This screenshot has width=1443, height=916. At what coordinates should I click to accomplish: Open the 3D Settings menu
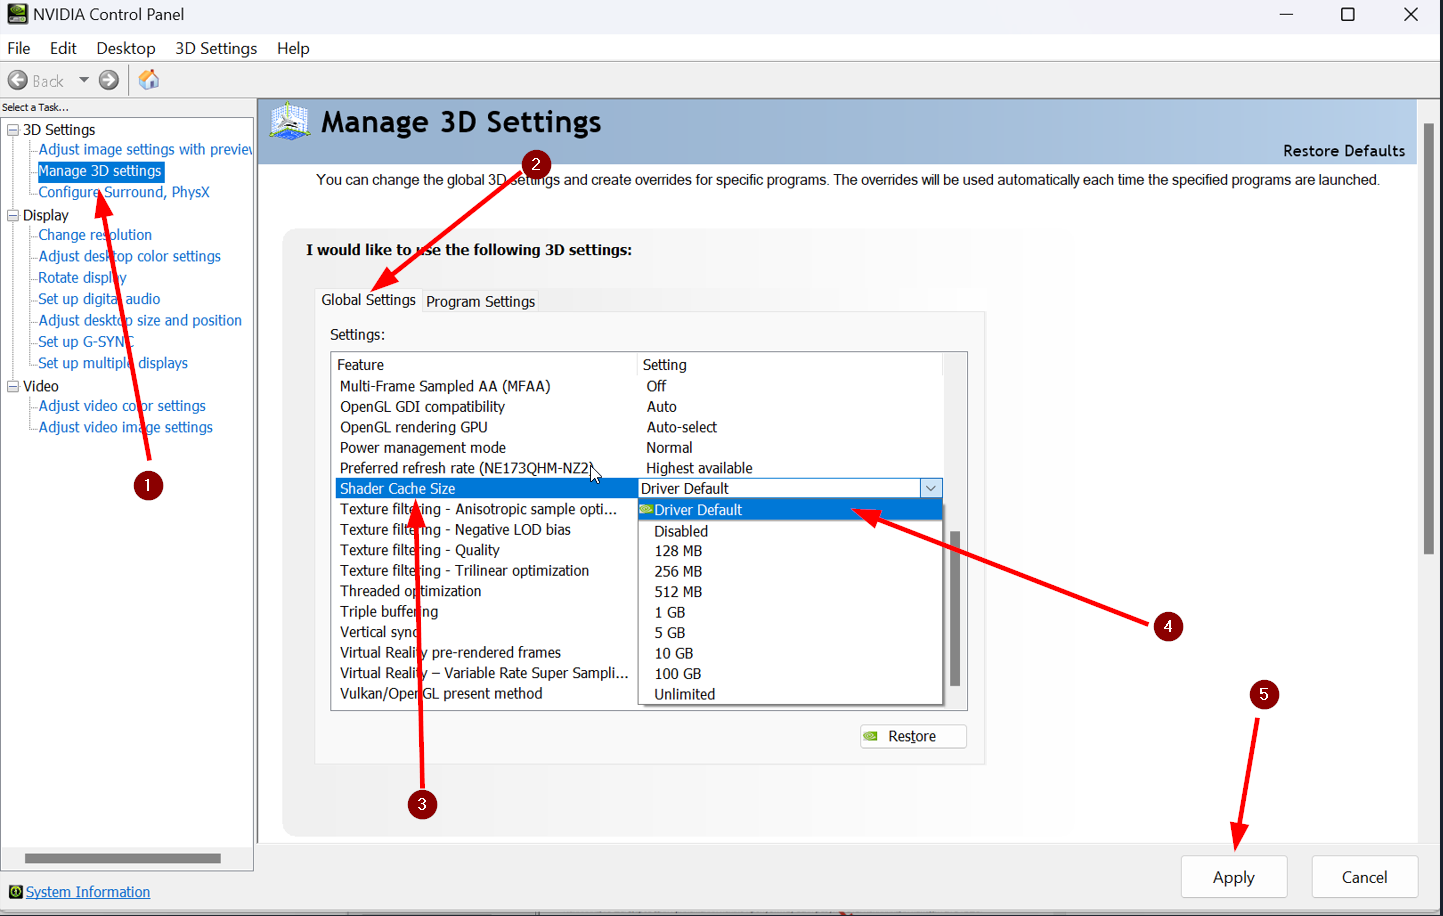point(215,48)
